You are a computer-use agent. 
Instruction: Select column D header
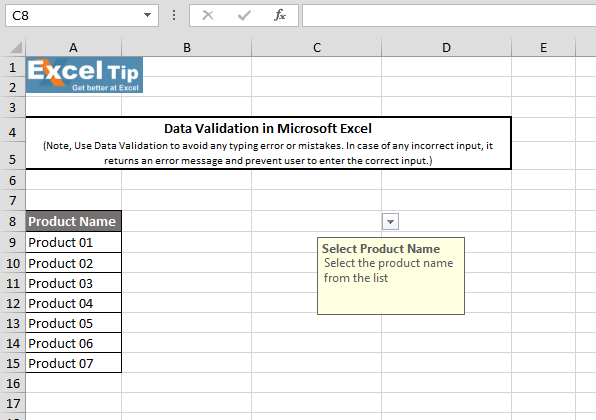point(446,48)
